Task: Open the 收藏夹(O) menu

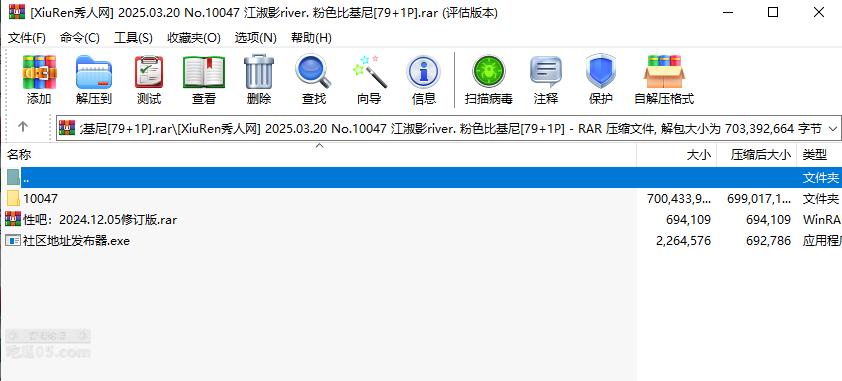Action: pyautogui.click(x=194, y=38)
